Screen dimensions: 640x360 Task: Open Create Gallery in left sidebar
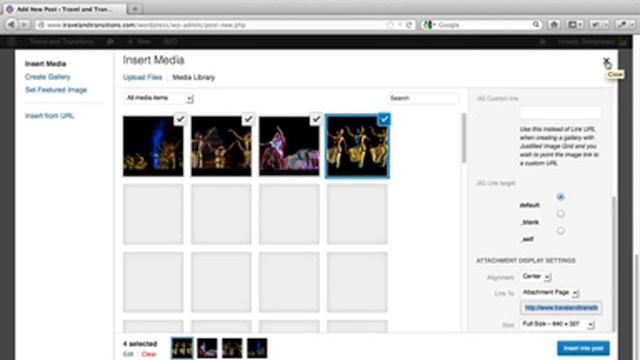[x=47, y=77]
